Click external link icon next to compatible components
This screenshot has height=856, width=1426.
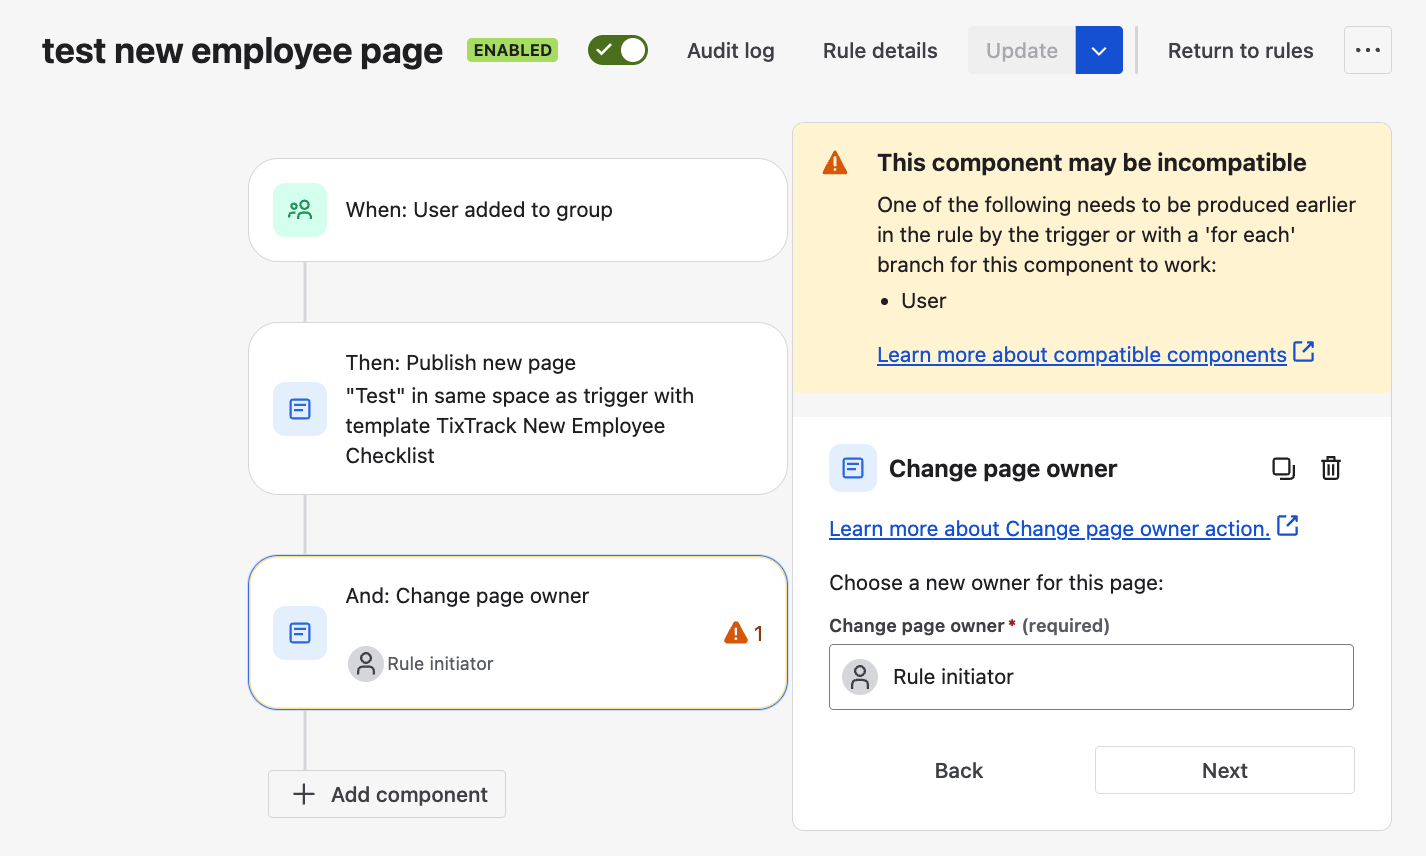point(1304,352)
